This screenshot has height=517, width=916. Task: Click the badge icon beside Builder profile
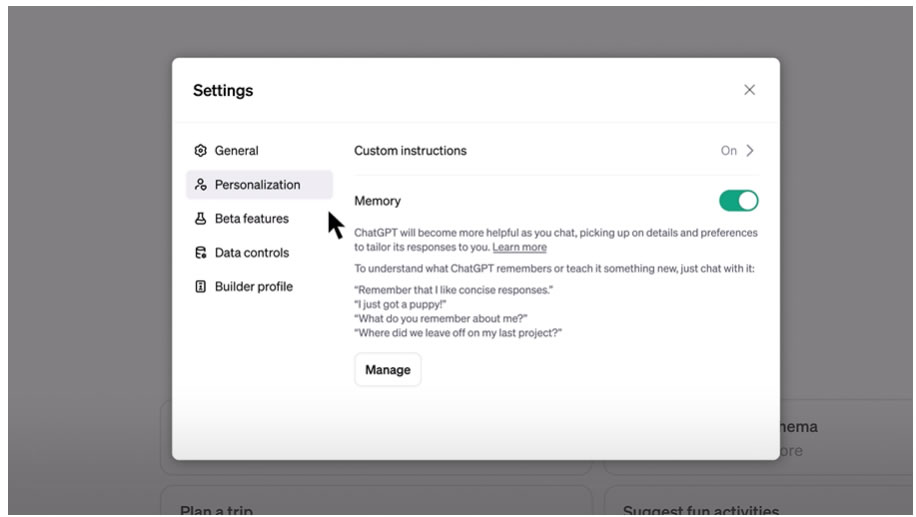pos(200,287)
